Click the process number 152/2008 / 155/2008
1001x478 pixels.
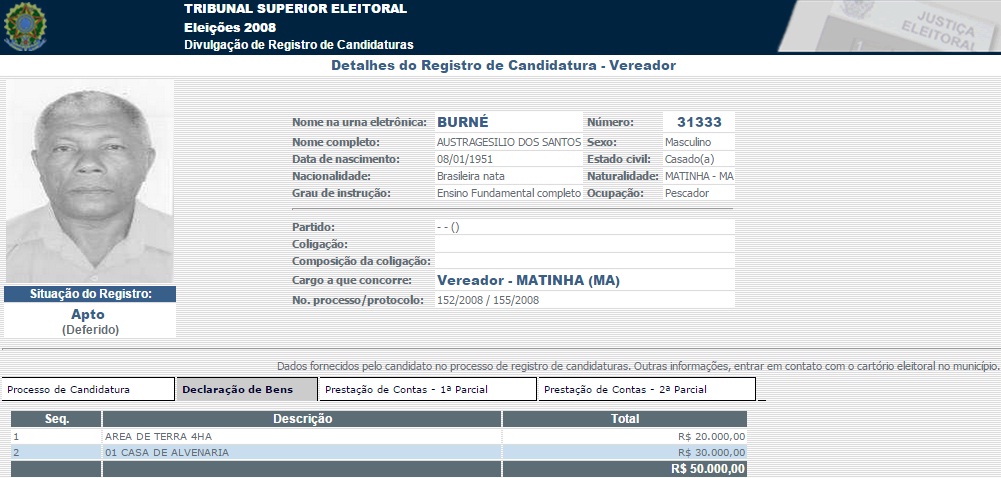[x=488, y=300]
